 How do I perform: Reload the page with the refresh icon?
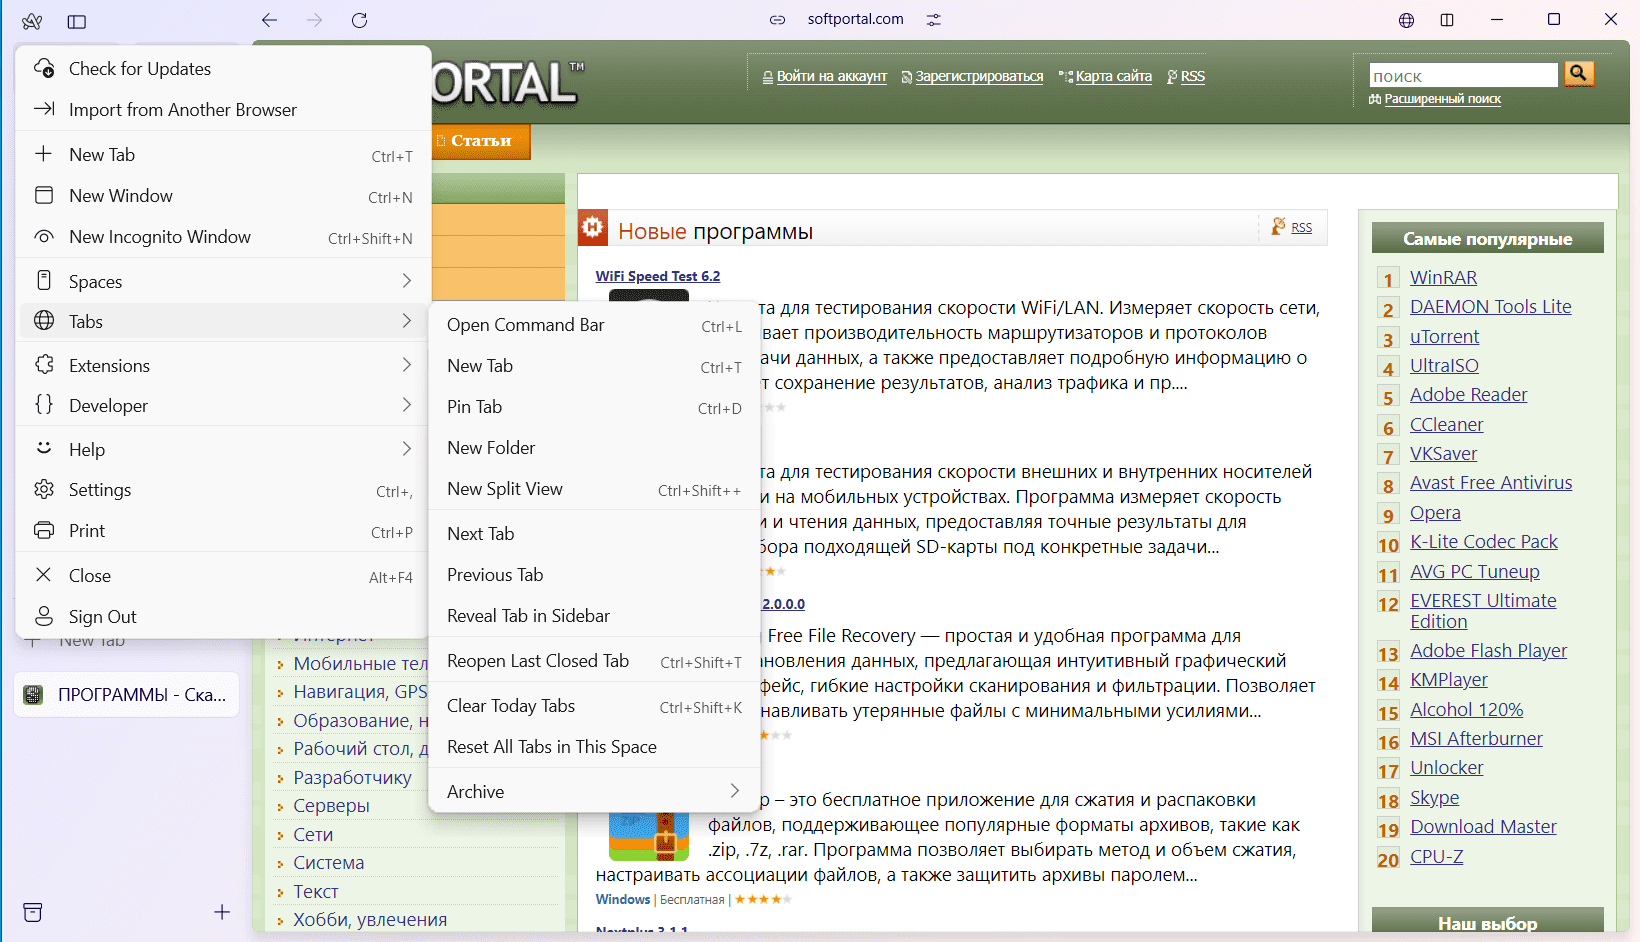[x=359, y=20]
